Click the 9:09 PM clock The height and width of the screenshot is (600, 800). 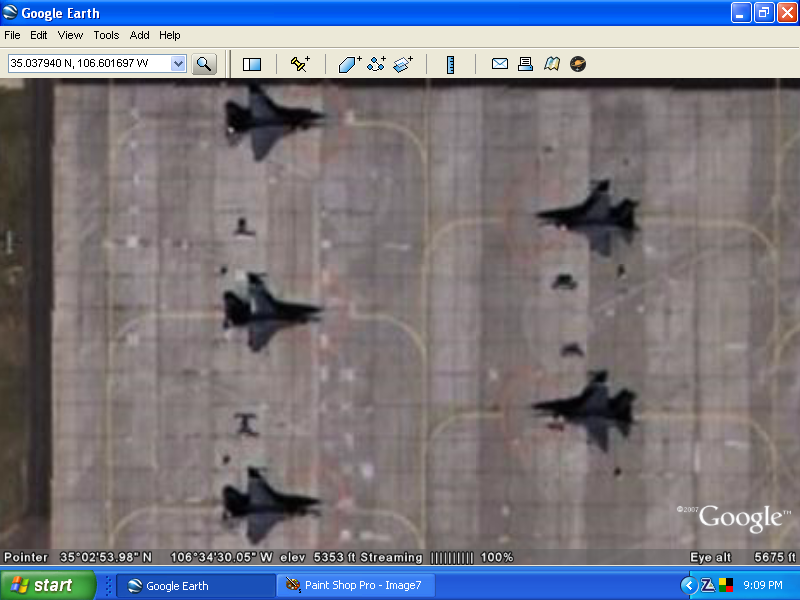click(x=763, y=585)
